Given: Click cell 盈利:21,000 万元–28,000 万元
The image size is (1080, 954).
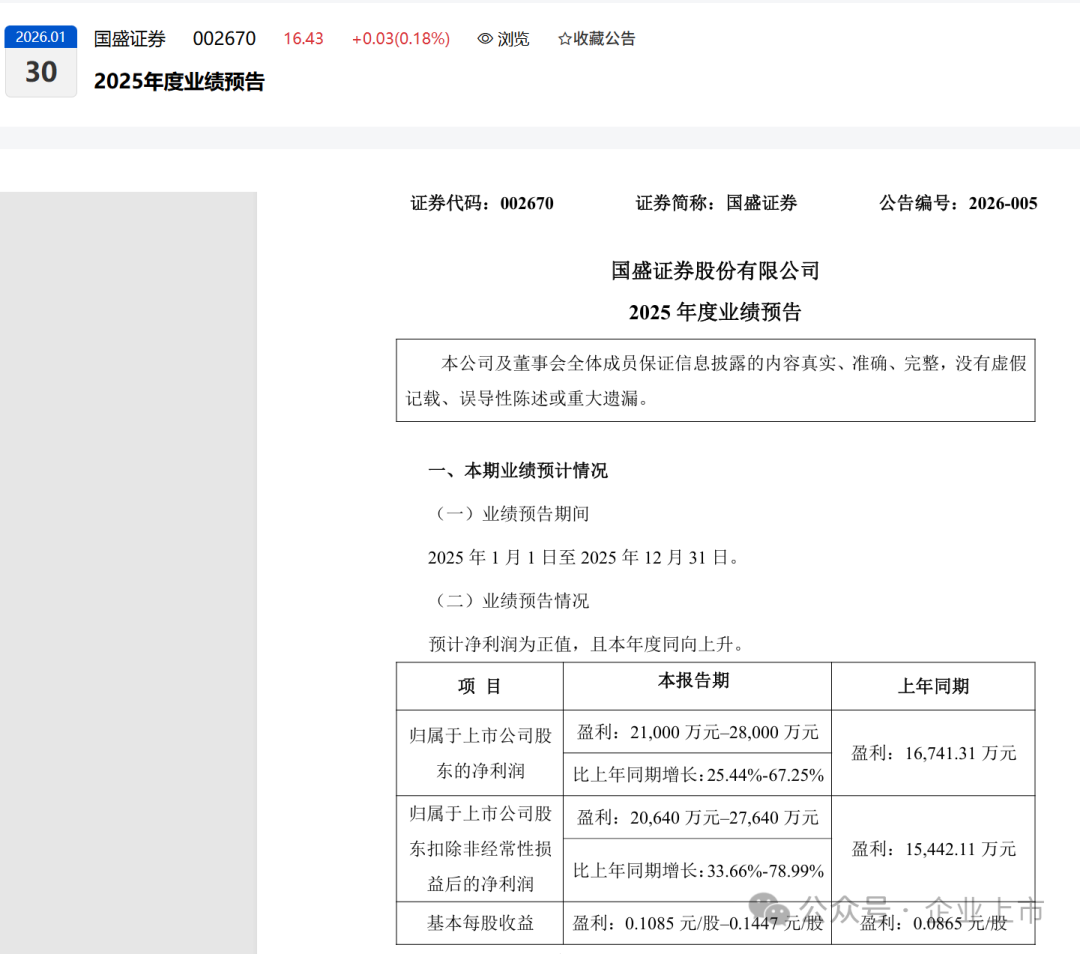Looking at the screenshot, I should coord(697,732).
